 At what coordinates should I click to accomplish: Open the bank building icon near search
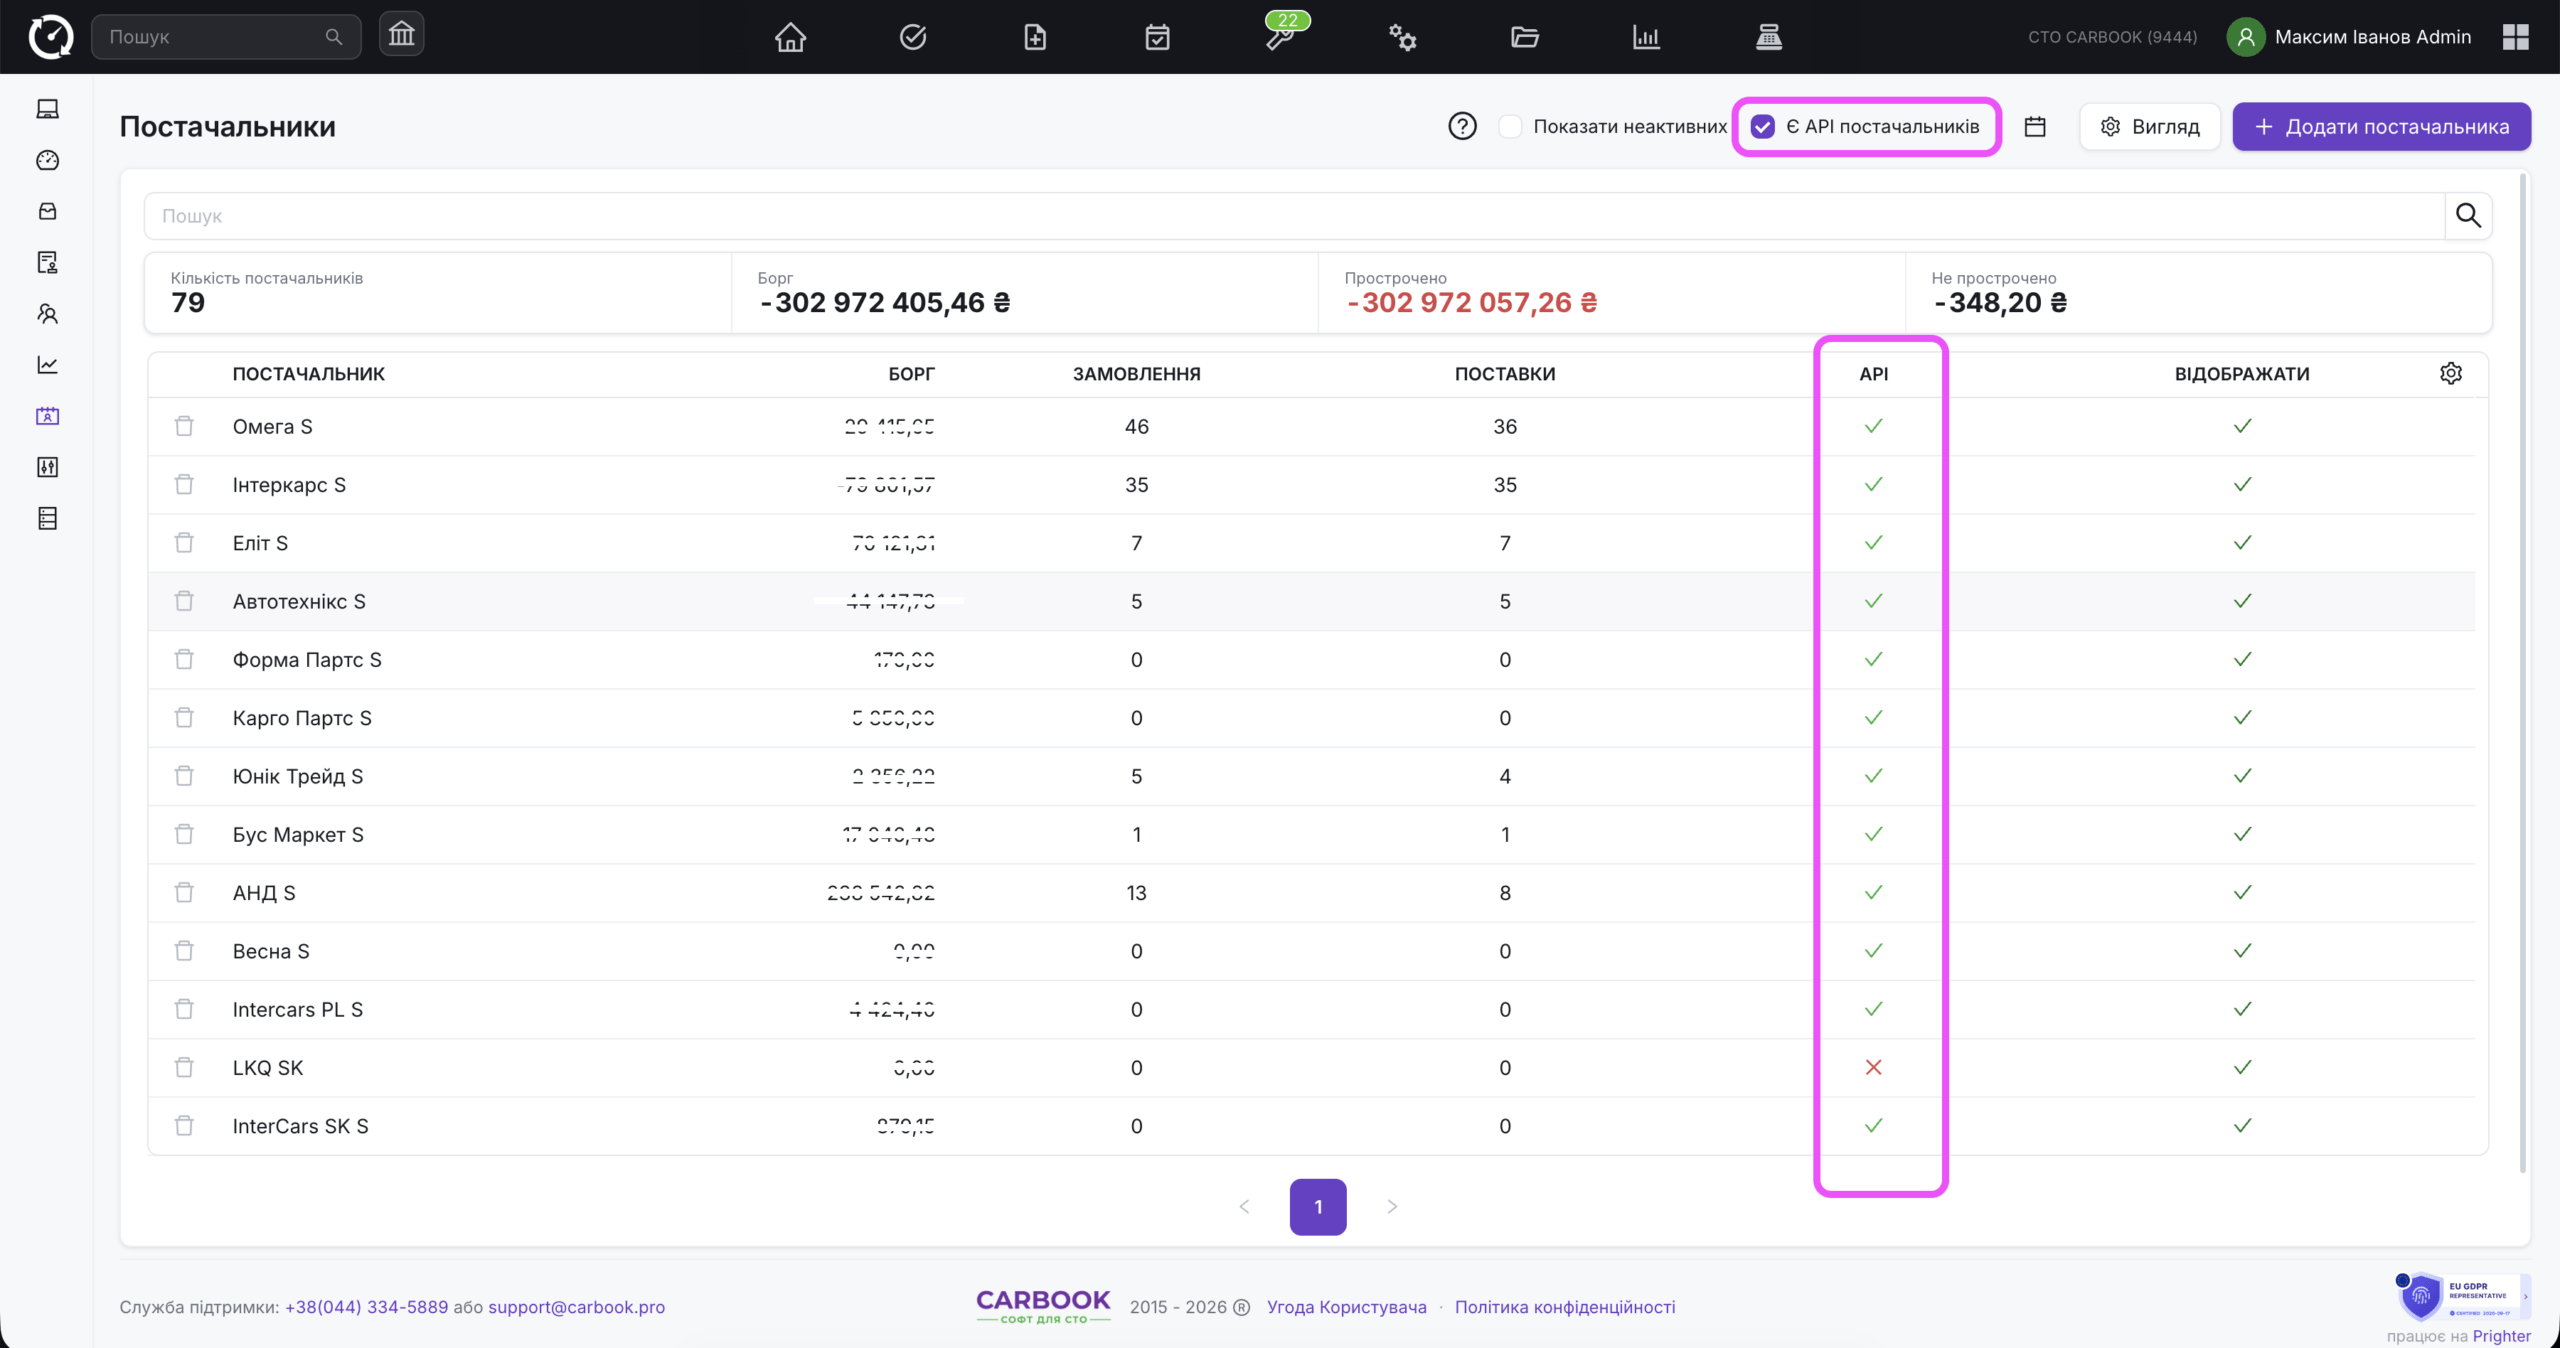pyautogui.click(x=402, y=35)
